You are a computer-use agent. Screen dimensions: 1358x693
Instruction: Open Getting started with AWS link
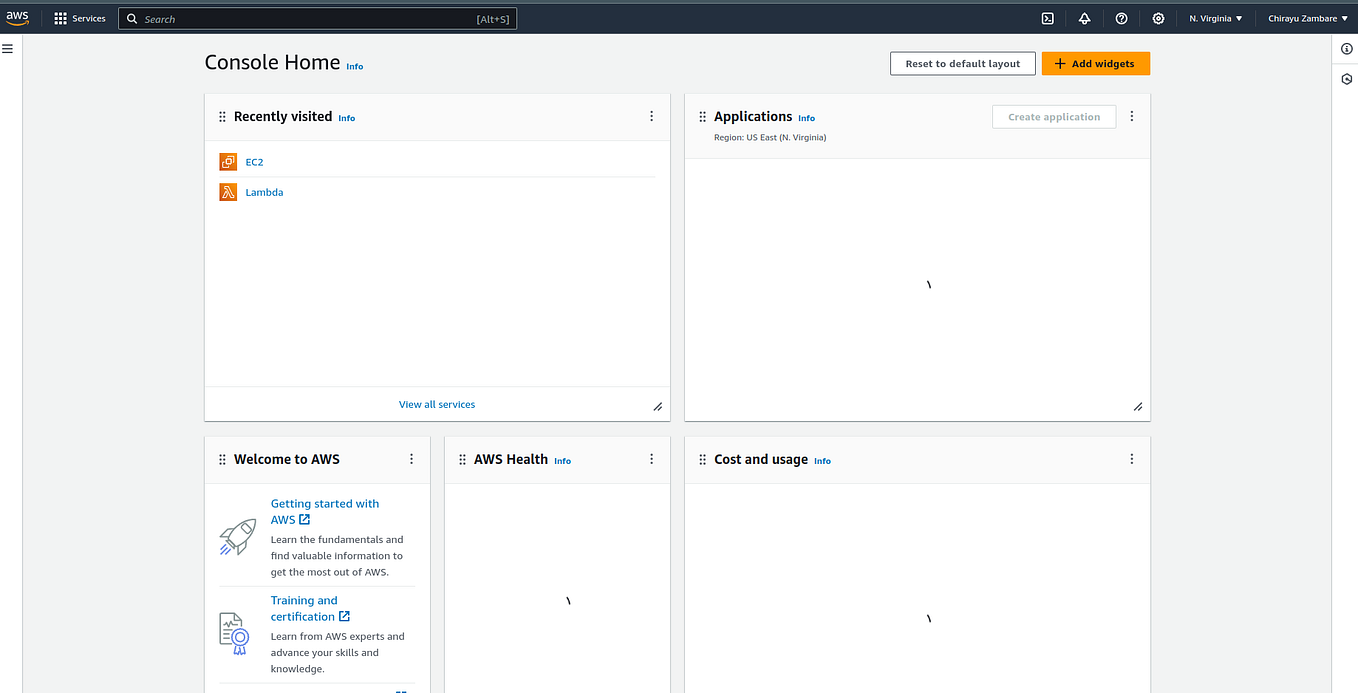(324, 511)
